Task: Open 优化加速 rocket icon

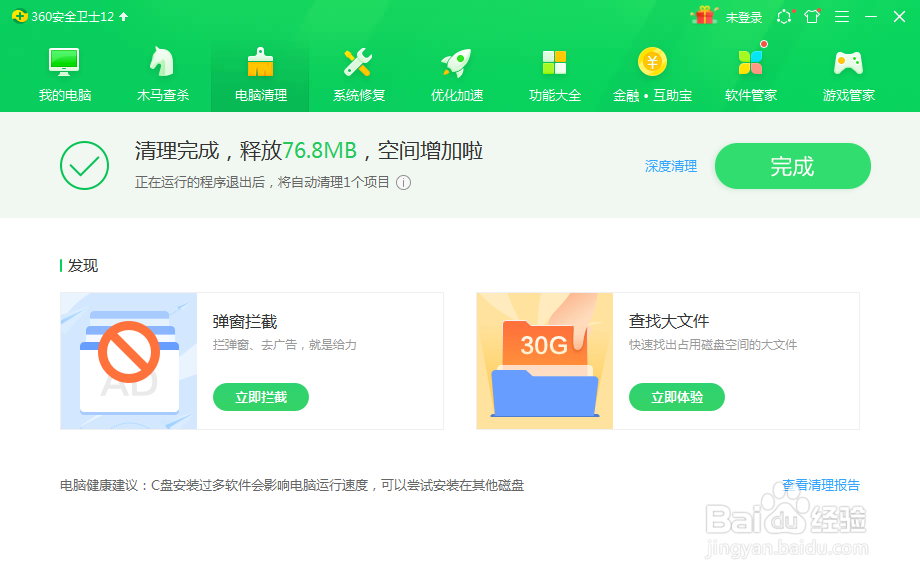Action: tap(456, 62)
